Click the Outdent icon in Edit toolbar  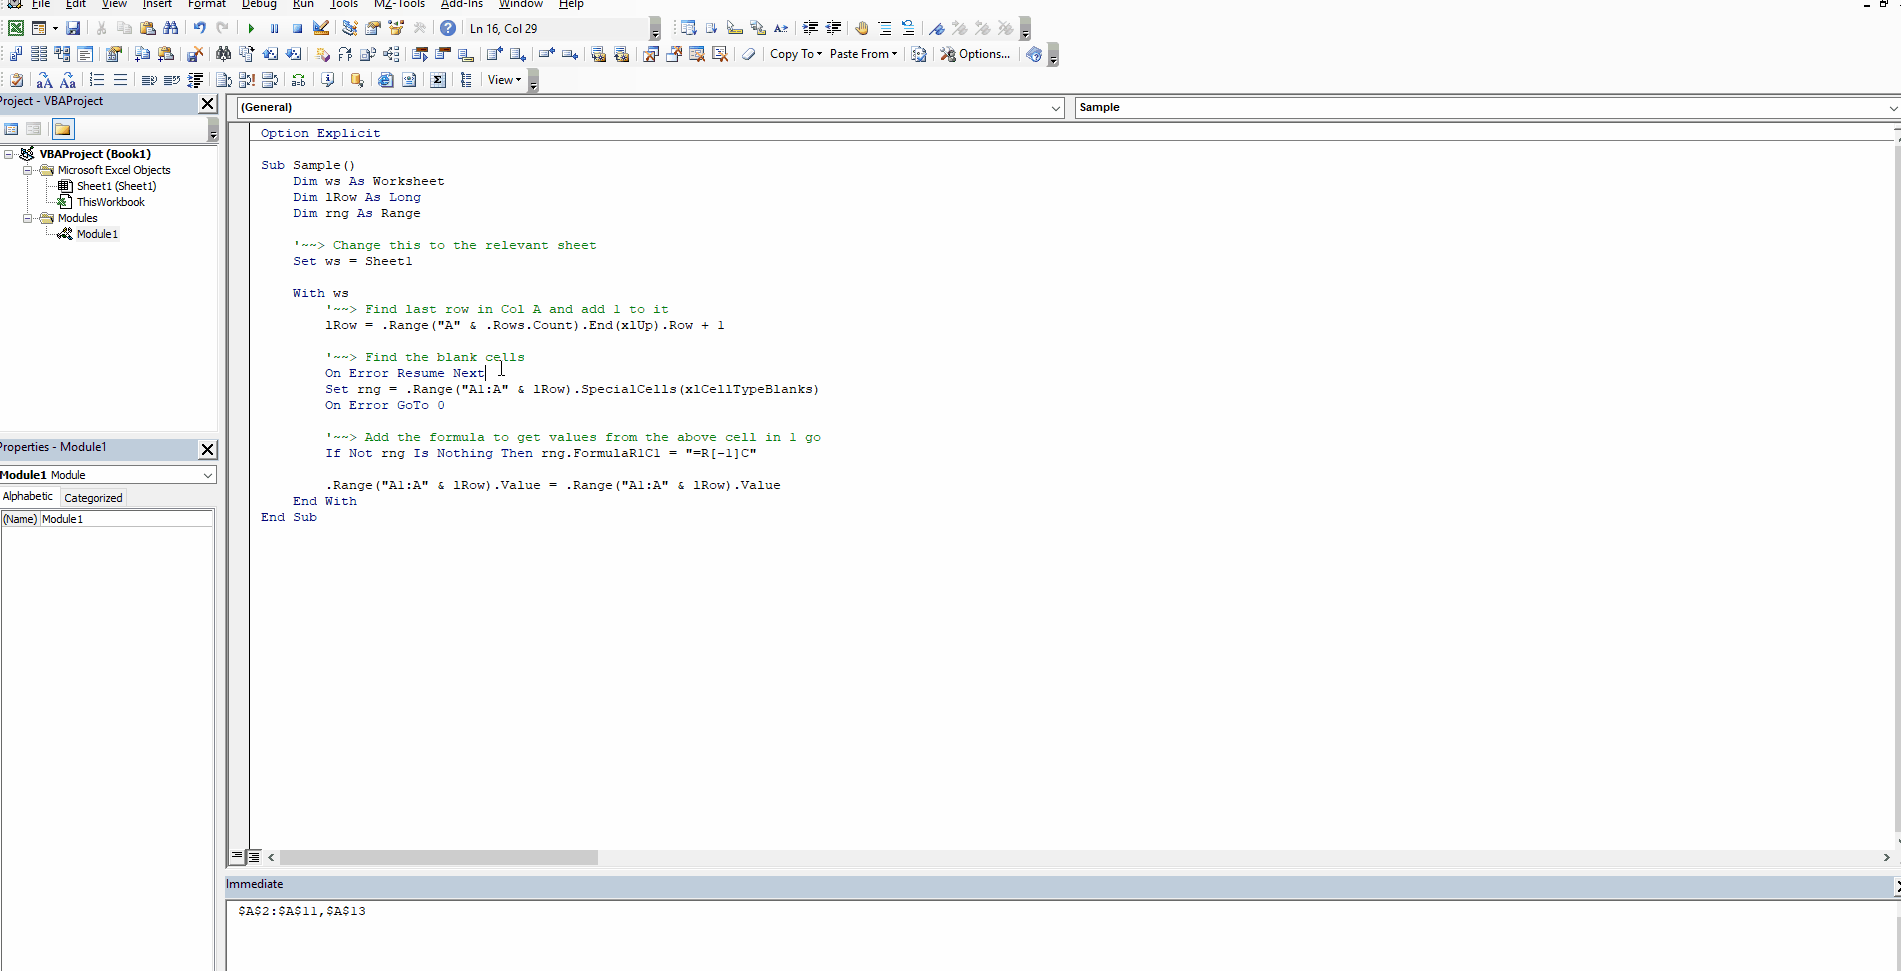[833, 28]
